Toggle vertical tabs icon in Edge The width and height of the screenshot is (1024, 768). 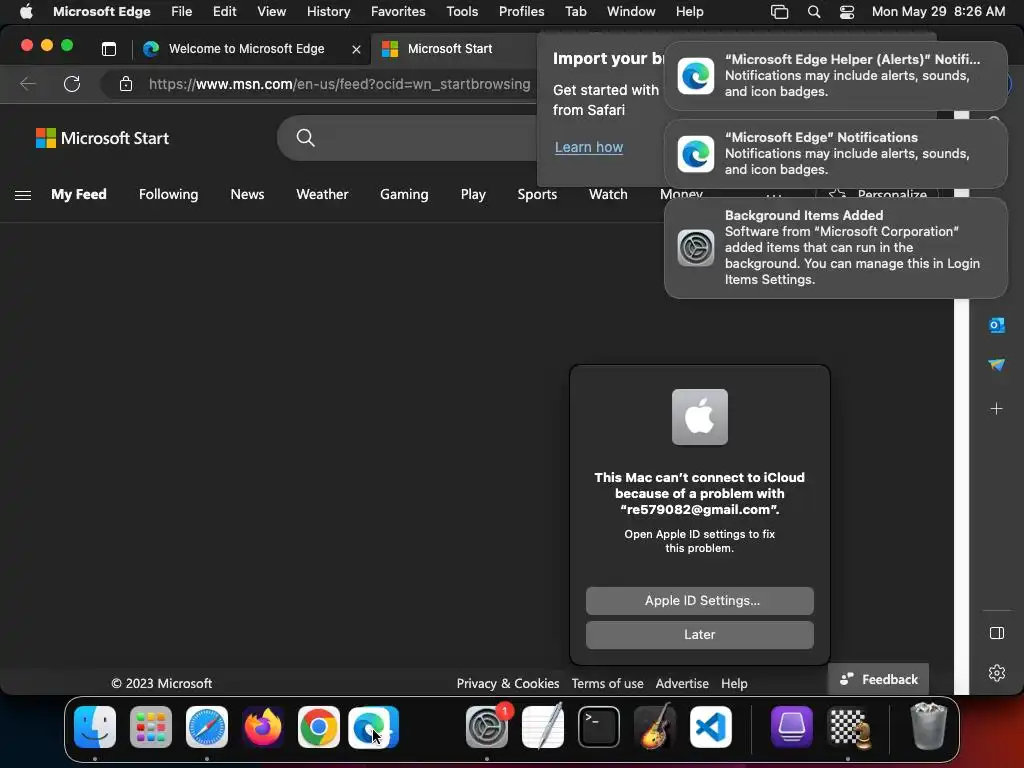(108, 49)
